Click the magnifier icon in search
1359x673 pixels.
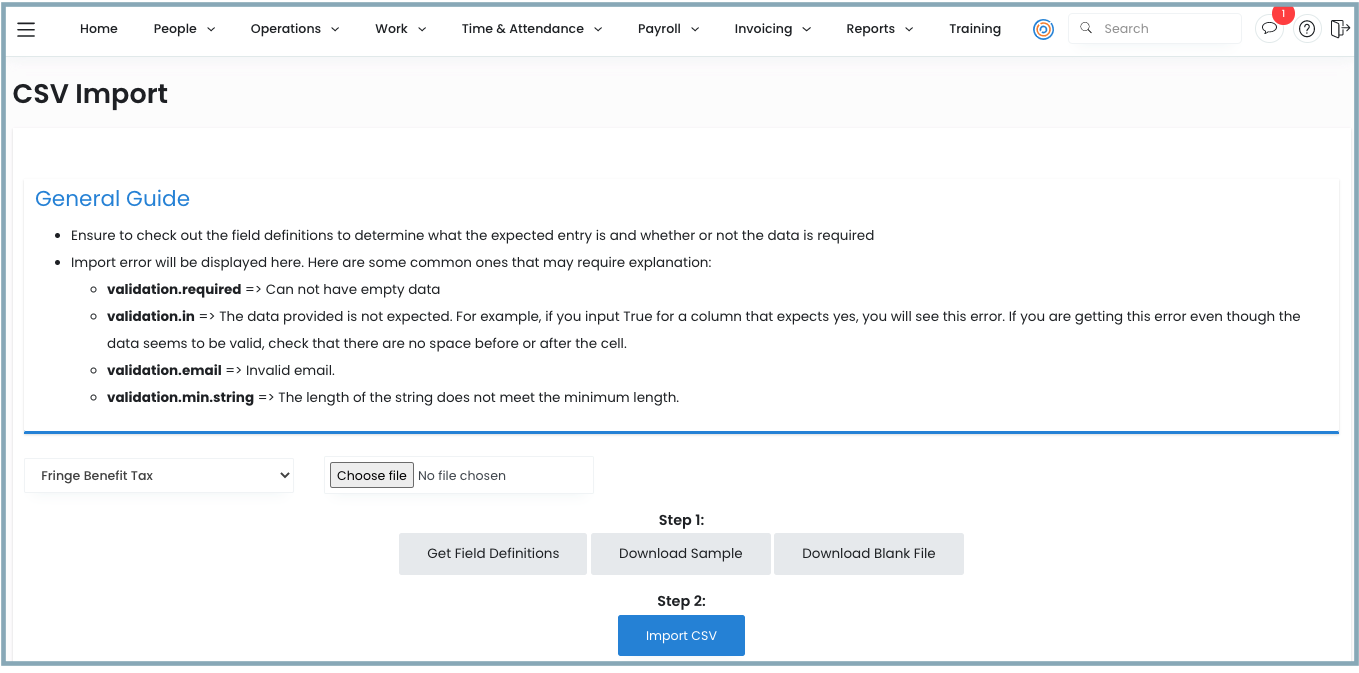[x=1086, y=29]
